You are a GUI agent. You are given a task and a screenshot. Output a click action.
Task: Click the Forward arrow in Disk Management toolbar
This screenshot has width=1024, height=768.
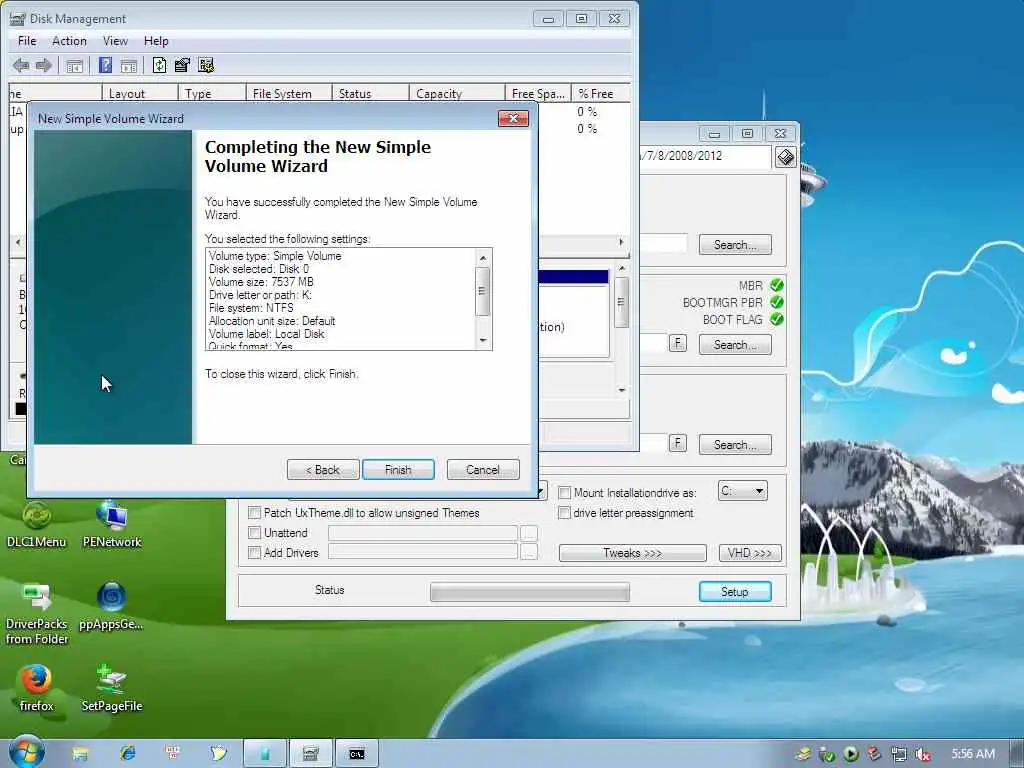tap(44, 65)
